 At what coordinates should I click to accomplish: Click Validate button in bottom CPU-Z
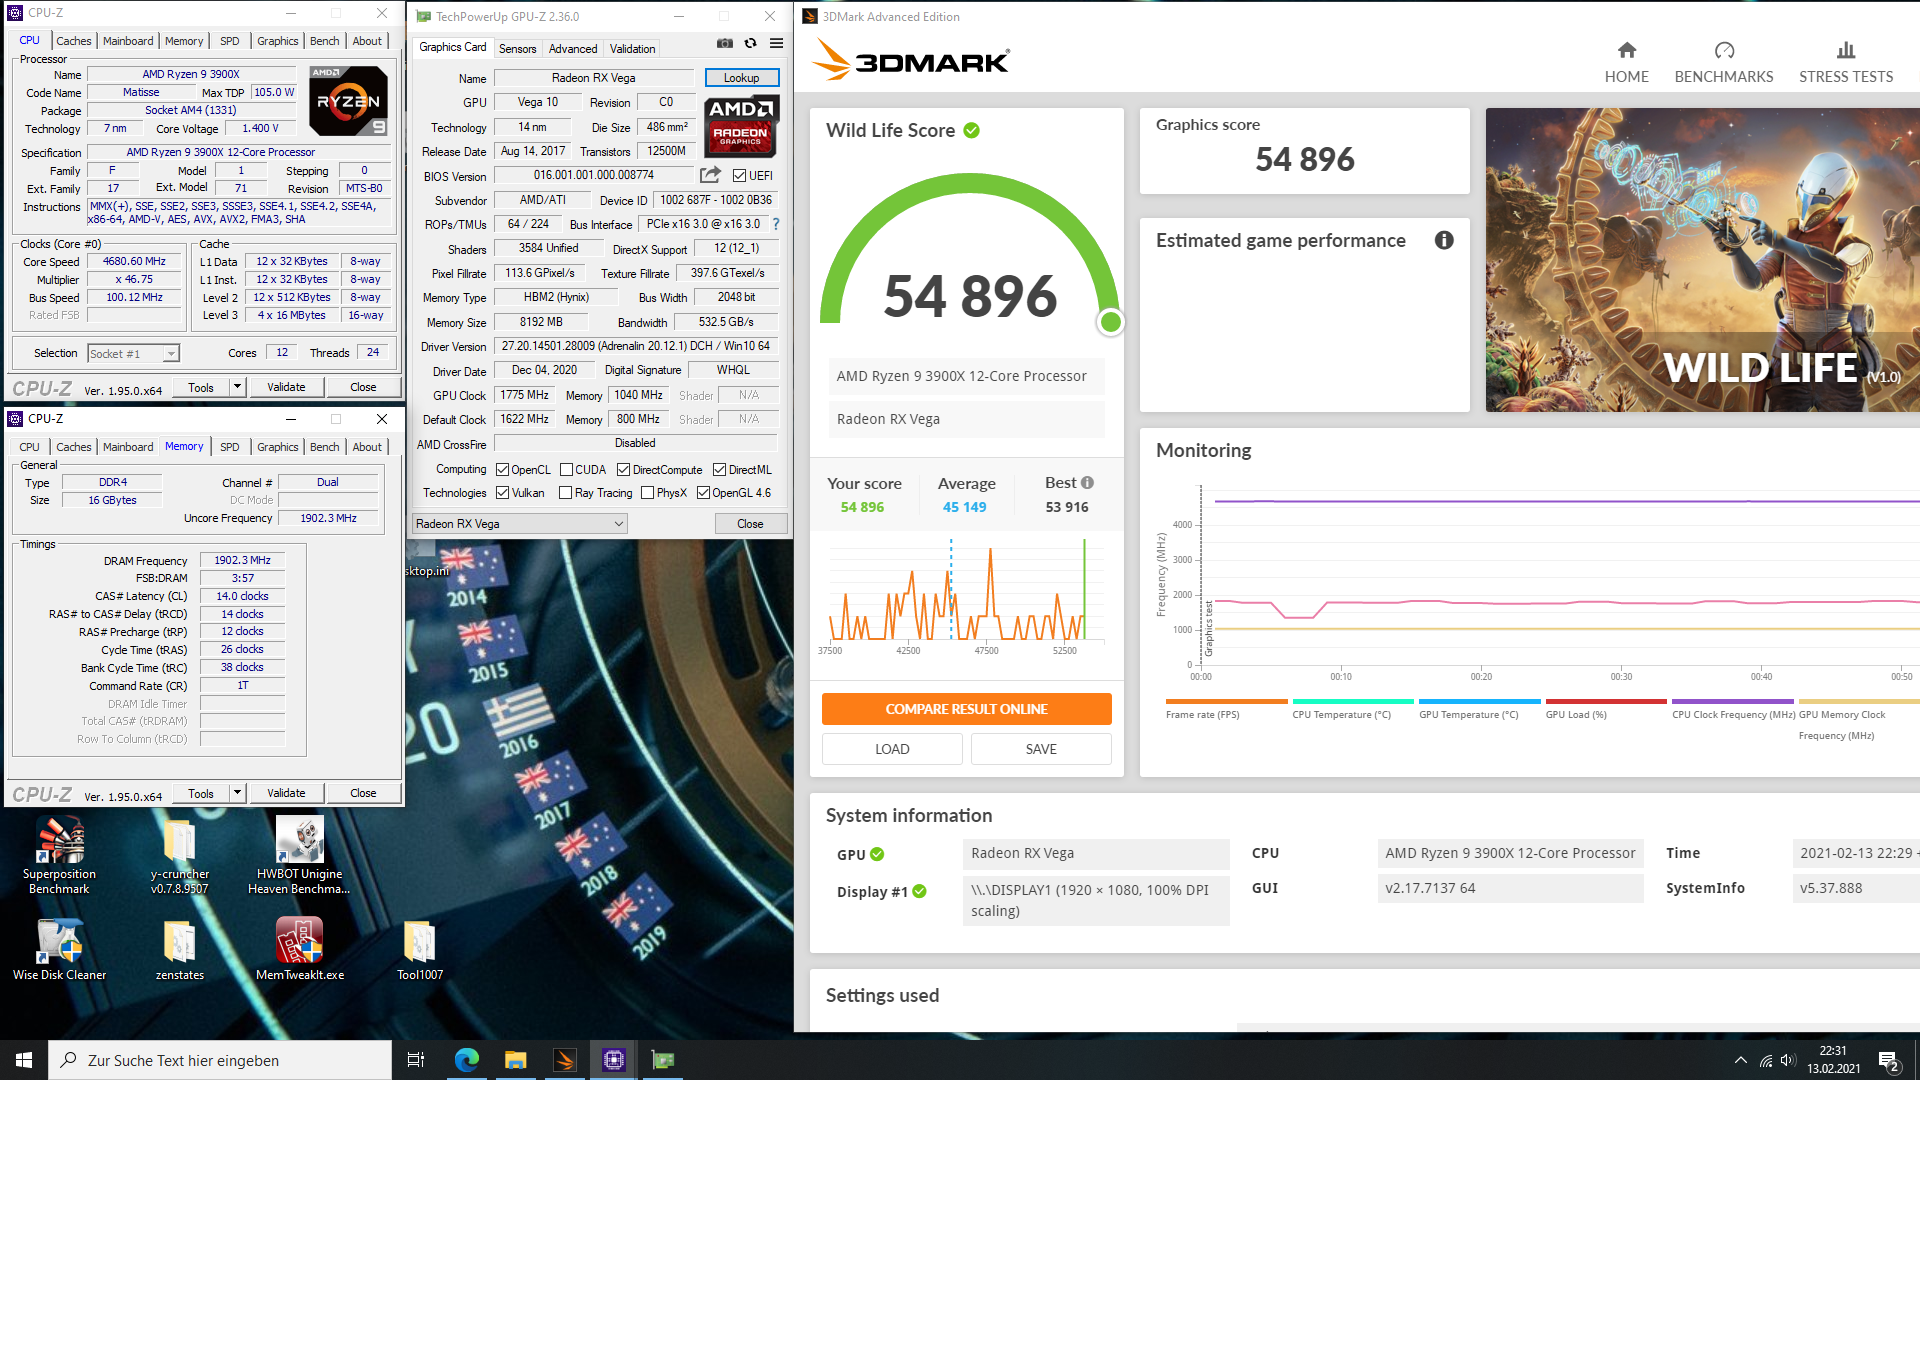click(286, 793)
